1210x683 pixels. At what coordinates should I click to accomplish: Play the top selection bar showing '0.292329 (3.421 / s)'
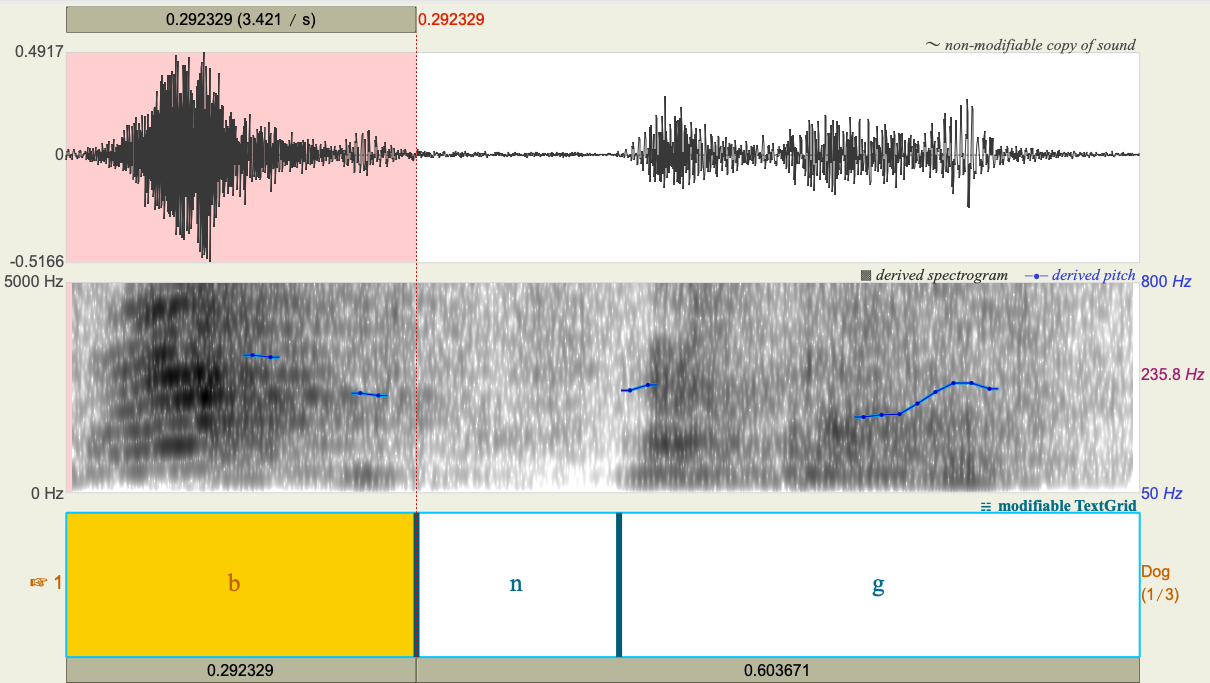[240, 18]
